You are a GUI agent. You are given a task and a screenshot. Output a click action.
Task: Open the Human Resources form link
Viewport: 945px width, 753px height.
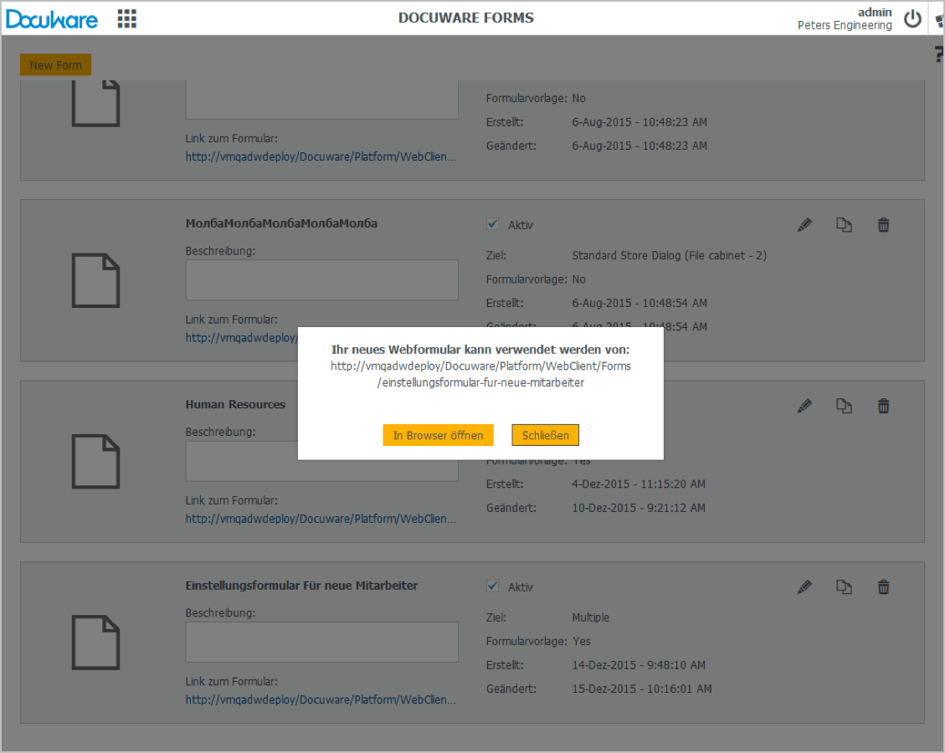[x=320, y=519]
